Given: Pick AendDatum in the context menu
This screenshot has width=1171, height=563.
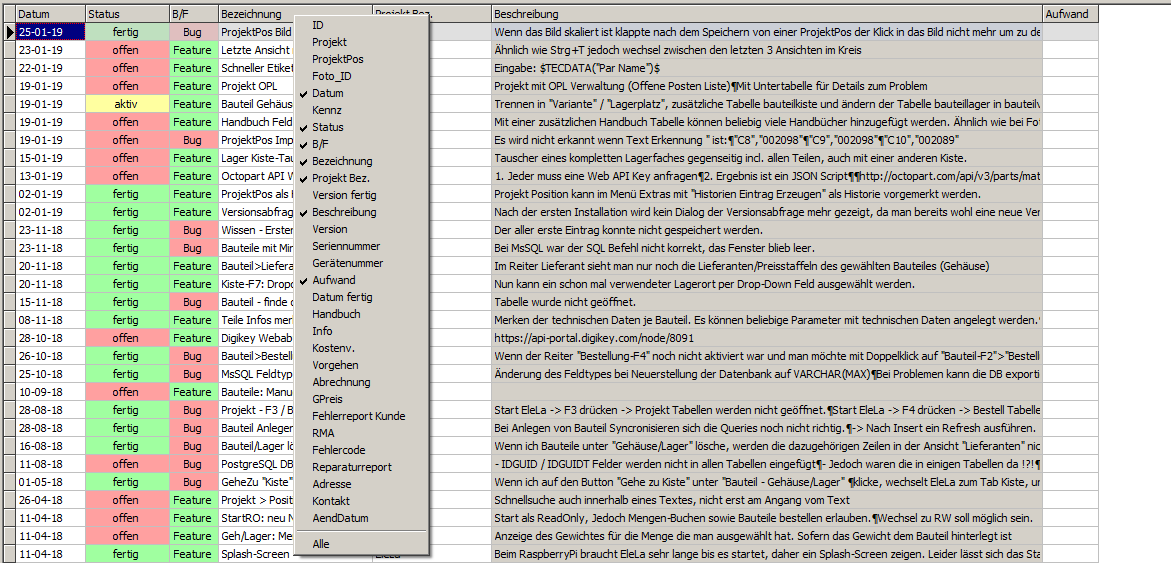Looking at the screenshot, I should (340, 518).
